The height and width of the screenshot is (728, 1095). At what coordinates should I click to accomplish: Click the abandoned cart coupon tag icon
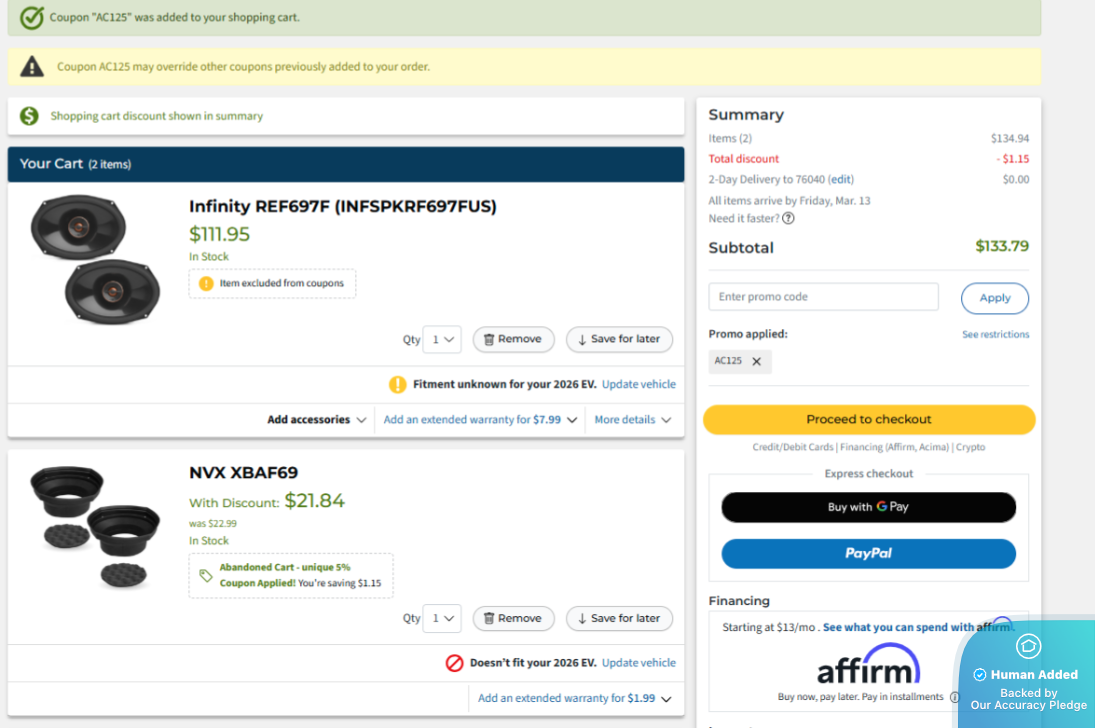[x=206, y=575]
